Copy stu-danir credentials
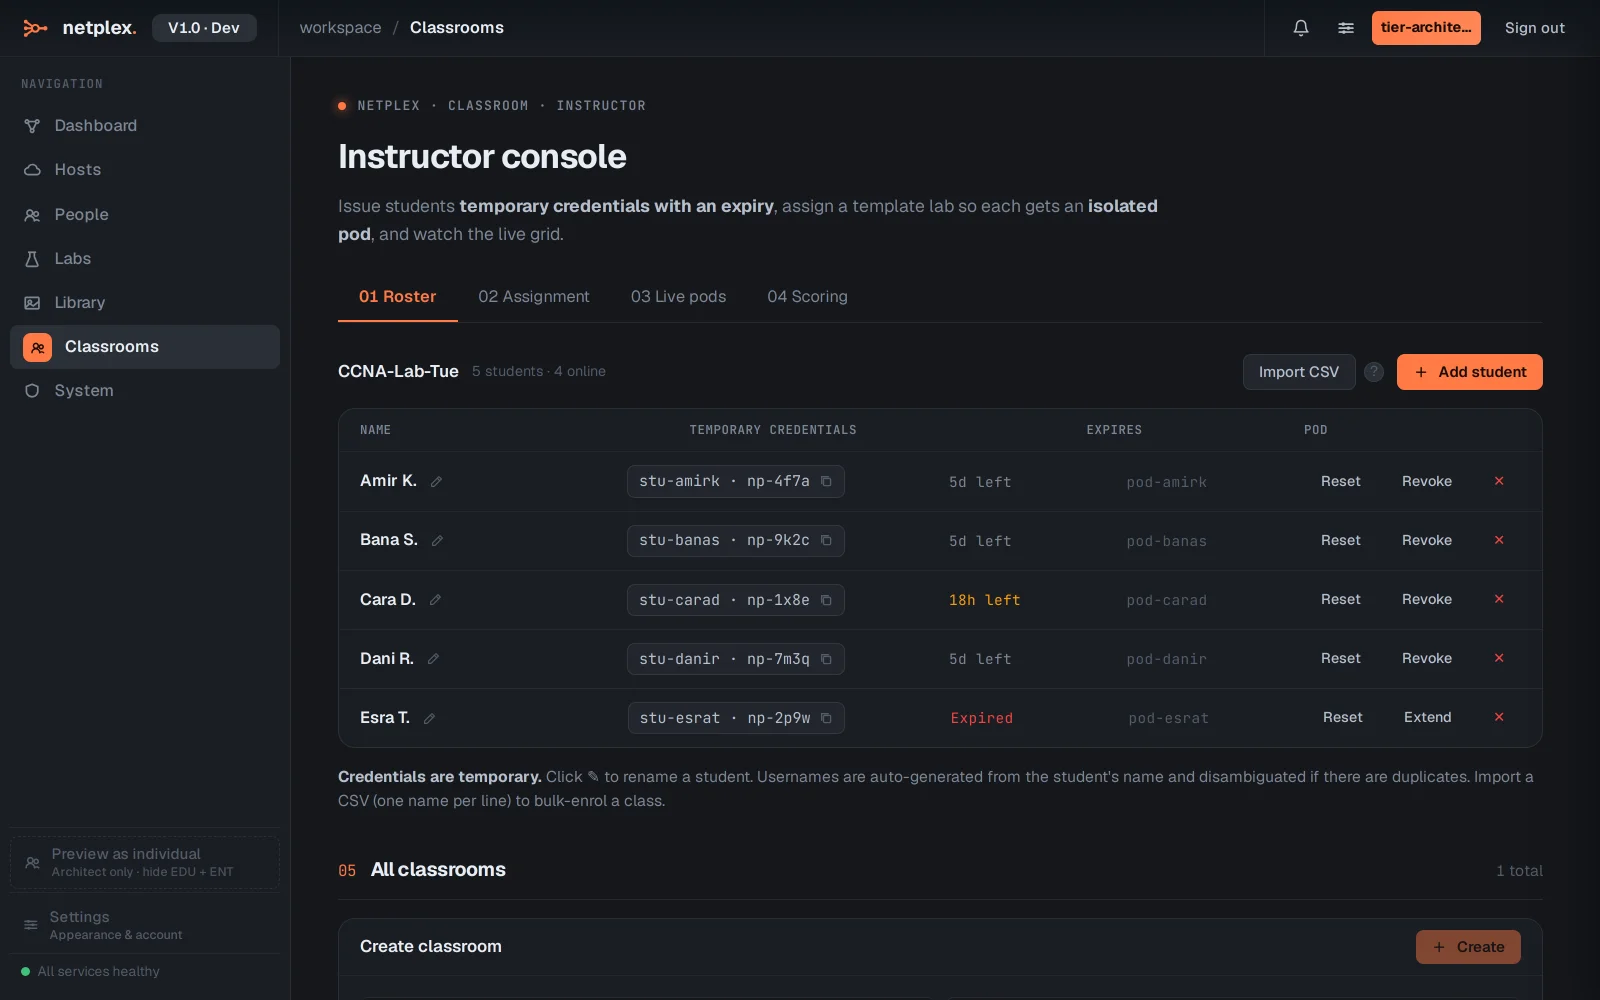The width and height of the screenshot is (1600, 1000). pos(826,659)
